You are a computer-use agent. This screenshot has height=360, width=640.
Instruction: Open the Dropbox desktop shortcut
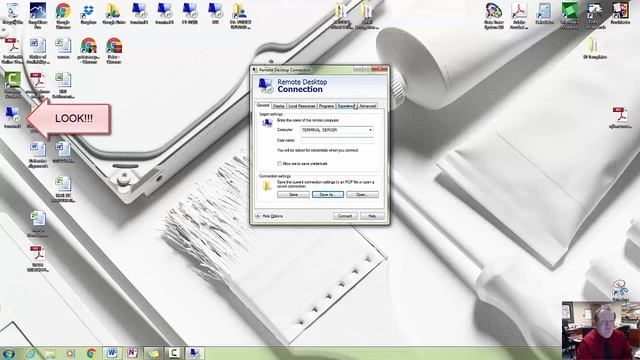[88, 14]
